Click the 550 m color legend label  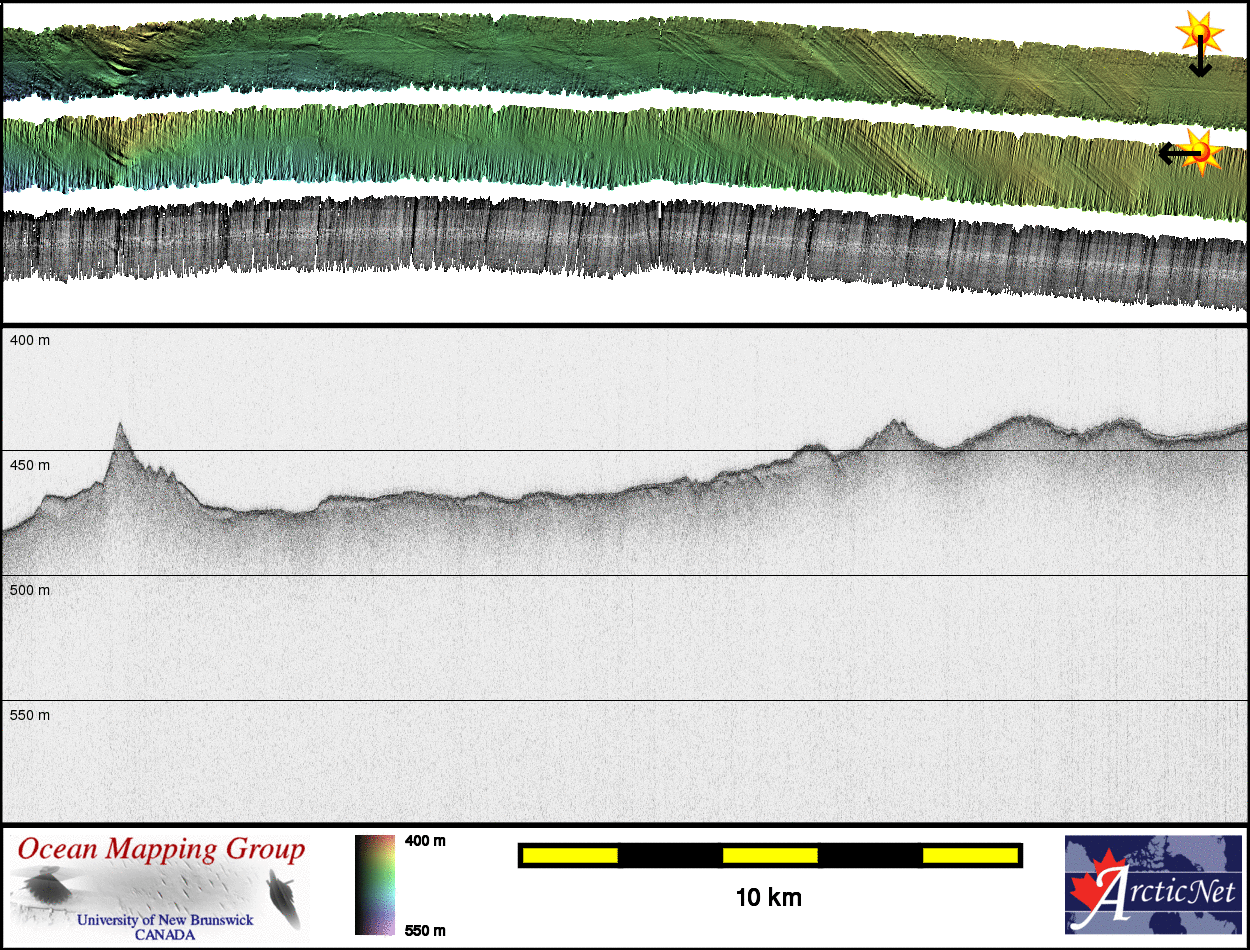425,930
